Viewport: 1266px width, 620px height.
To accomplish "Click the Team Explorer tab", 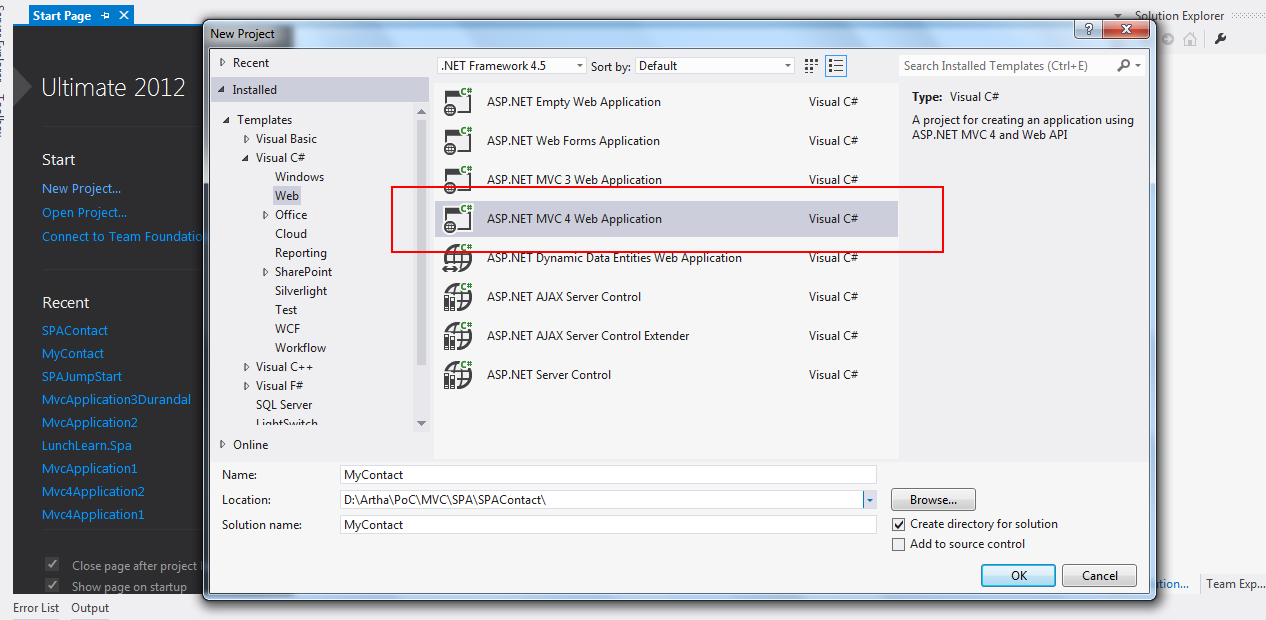I will (x=1235, y=584).
